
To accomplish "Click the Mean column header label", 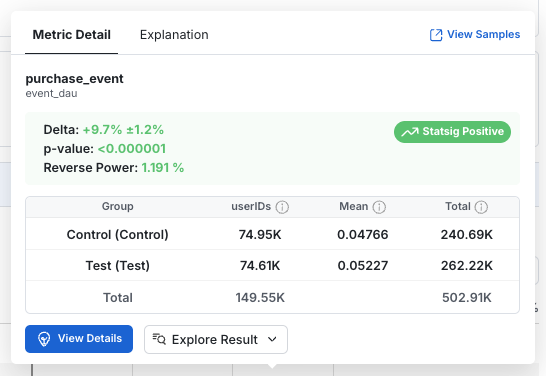I will (x=354, y=206).
